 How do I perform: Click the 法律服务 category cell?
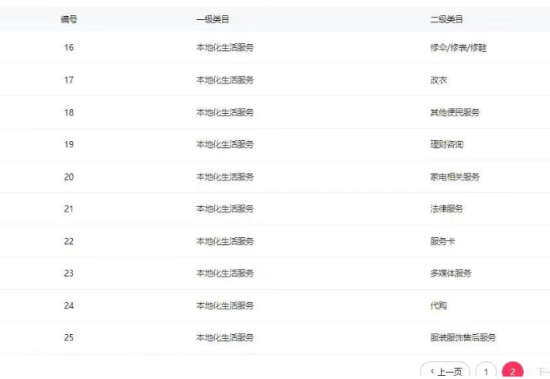pos(447,209)
